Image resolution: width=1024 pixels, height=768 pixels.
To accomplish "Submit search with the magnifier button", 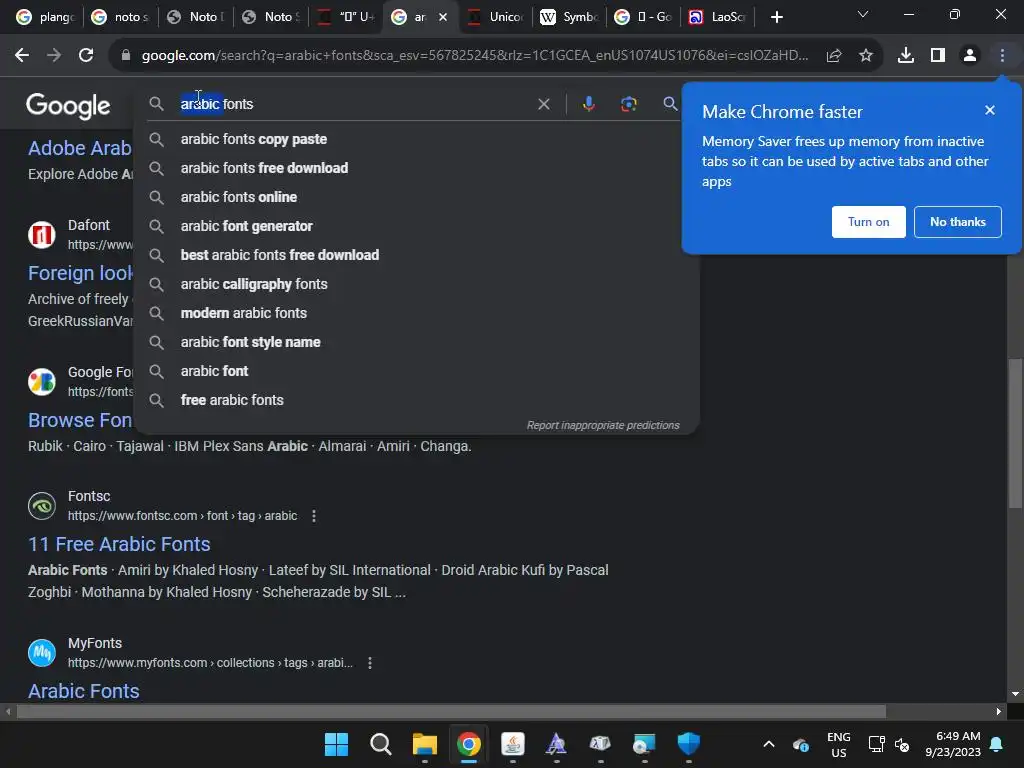I will click(670, 104).
